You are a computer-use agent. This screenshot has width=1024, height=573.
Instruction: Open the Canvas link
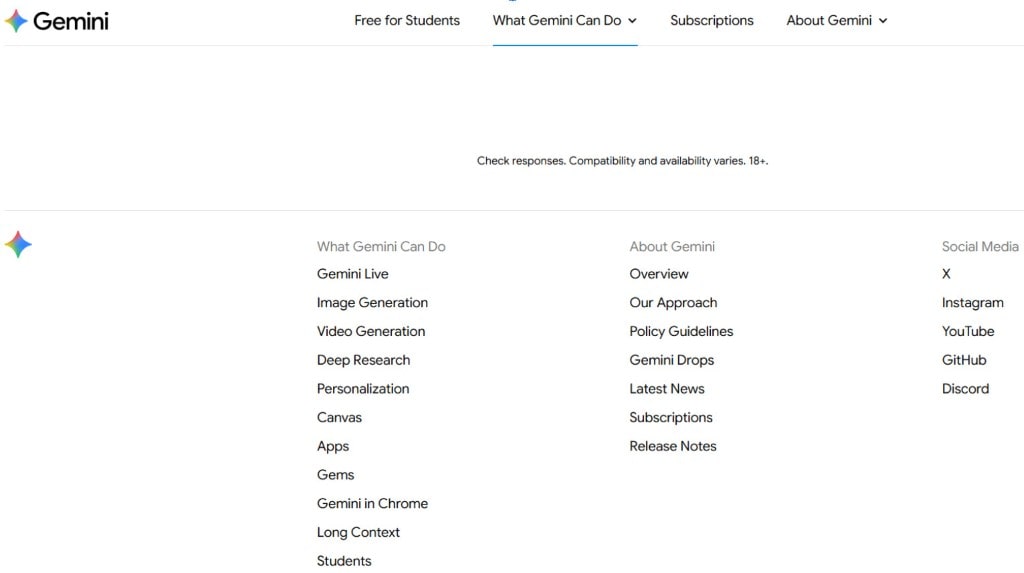(x=339, y=418)
